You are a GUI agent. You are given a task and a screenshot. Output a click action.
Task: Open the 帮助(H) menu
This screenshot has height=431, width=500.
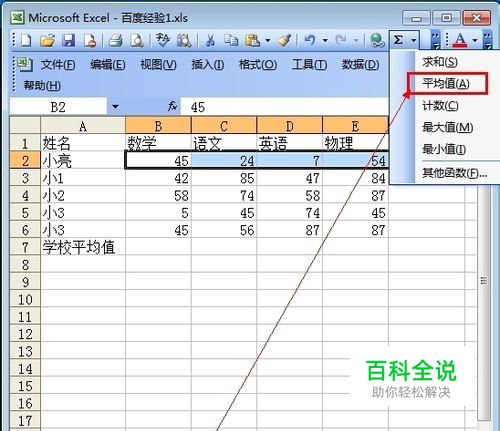42,86
